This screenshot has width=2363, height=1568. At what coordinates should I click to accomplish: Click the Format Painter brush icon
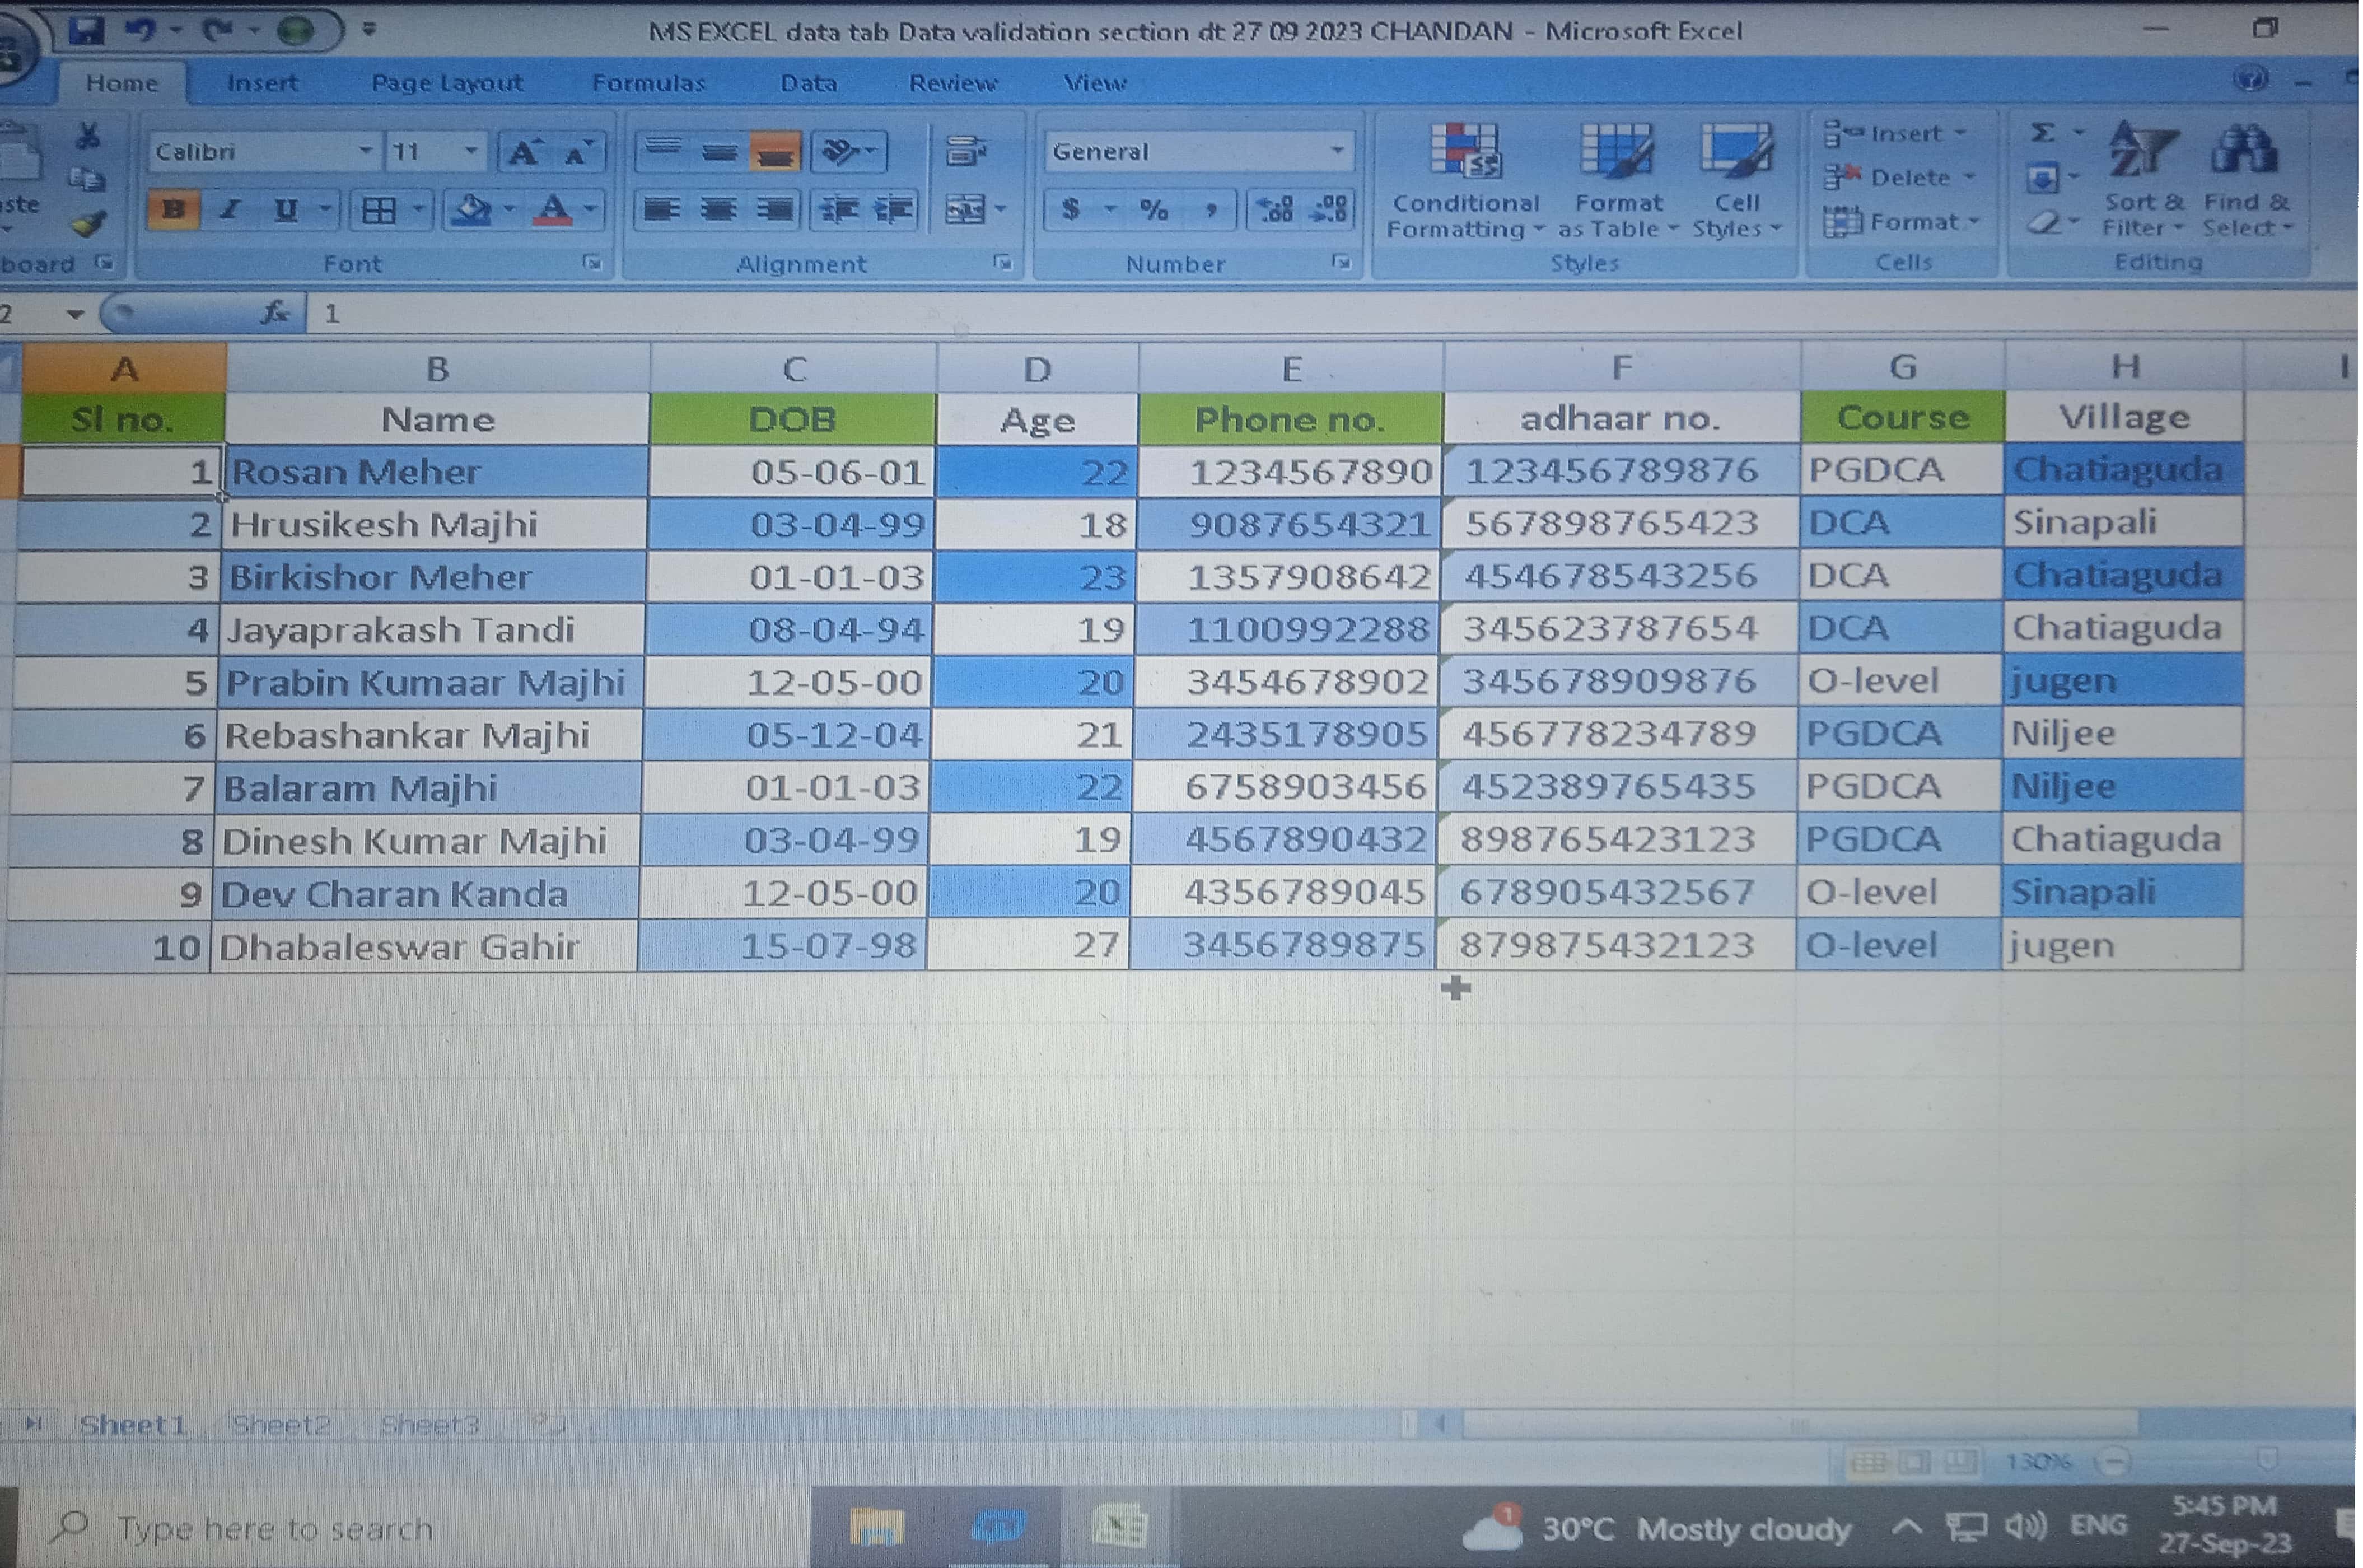[x=88, y=224]
